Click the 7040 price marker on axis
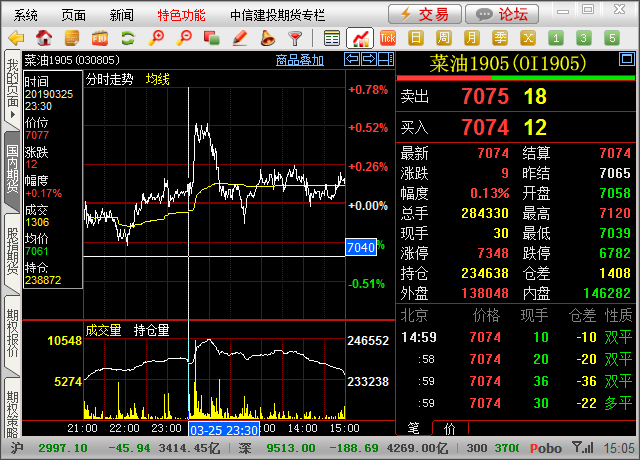The image size is (640, 460). click(359, 247)
